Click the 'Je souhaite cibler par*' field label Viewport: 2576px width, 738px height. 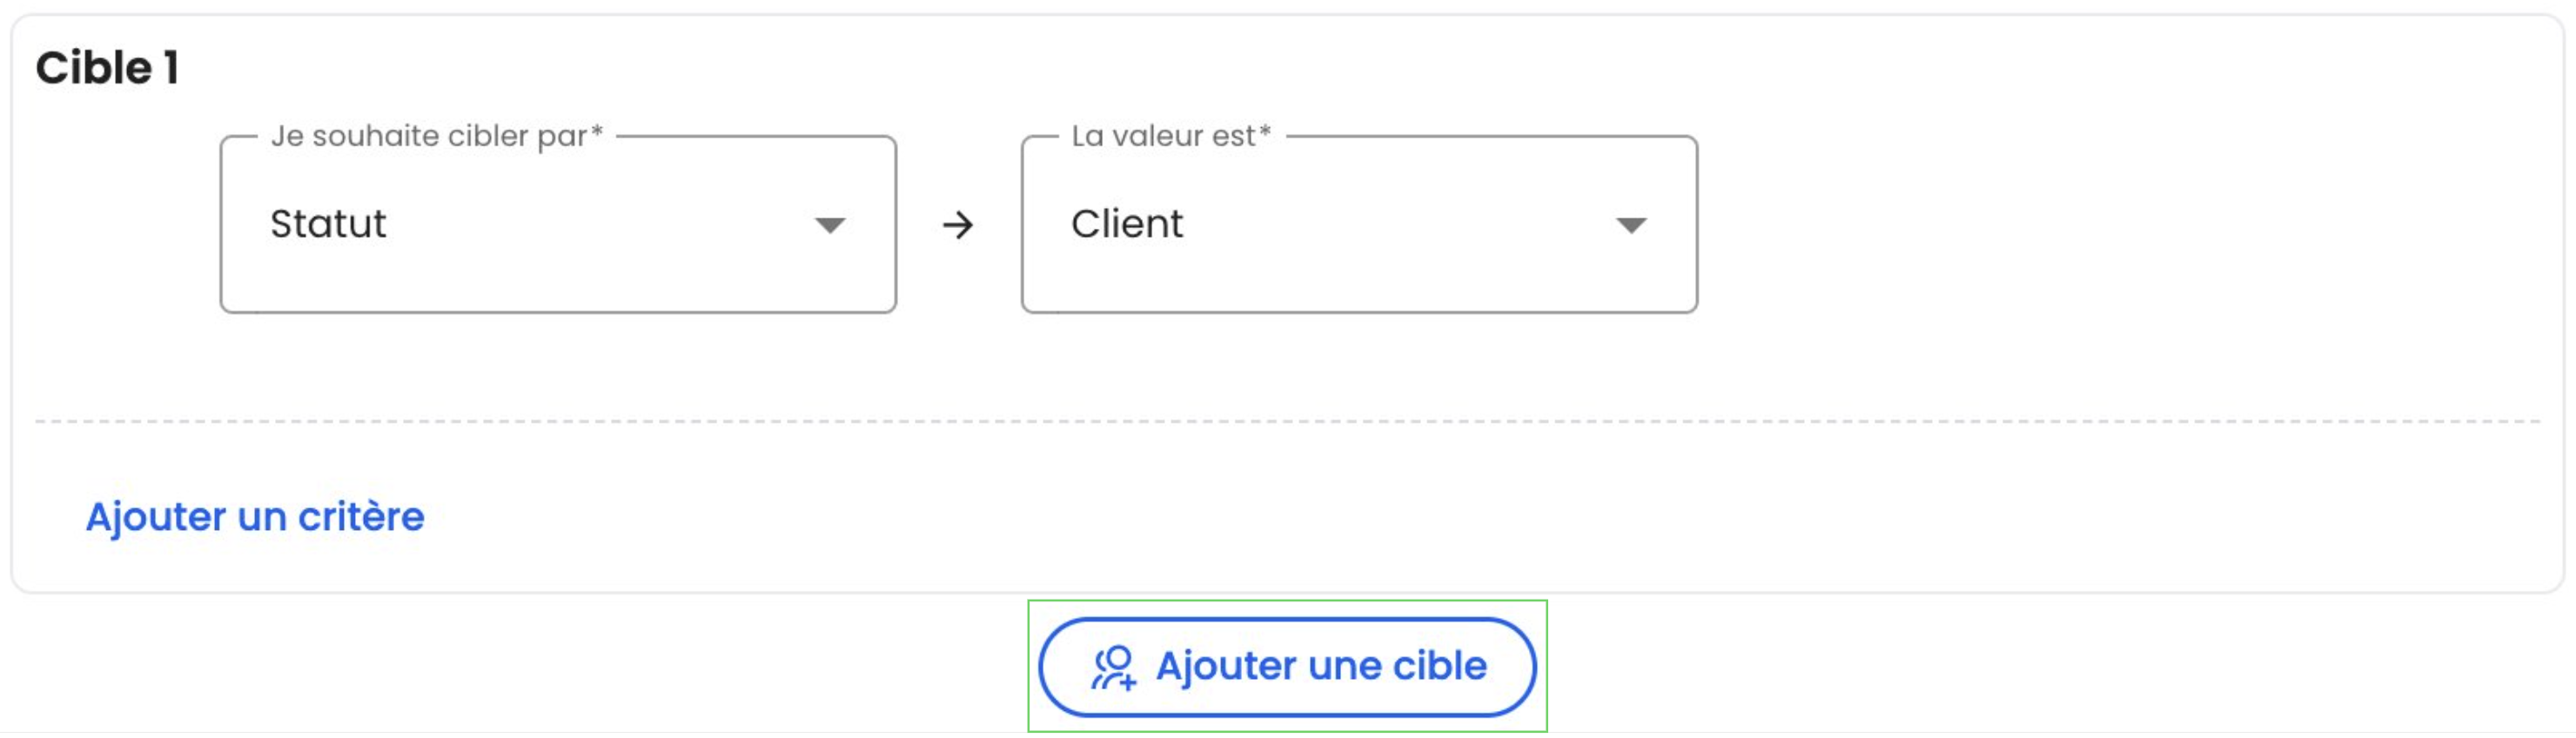tap(437, 136)
